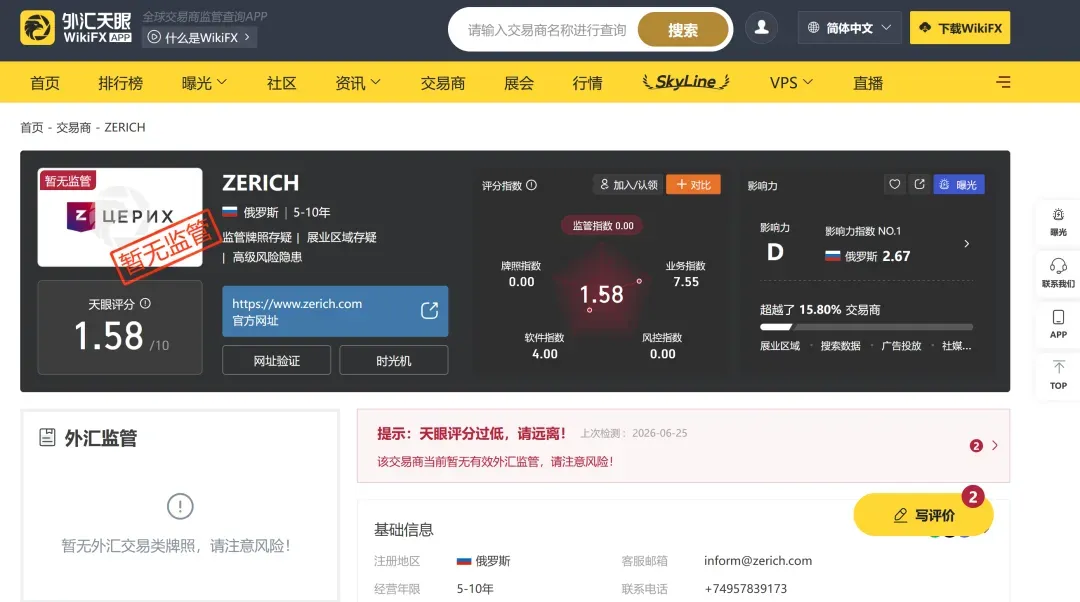The image size is (1080, 602).
Task: Click 首页 in the breadcrumb
Action: pyautogui.click(x=32, y=127)
